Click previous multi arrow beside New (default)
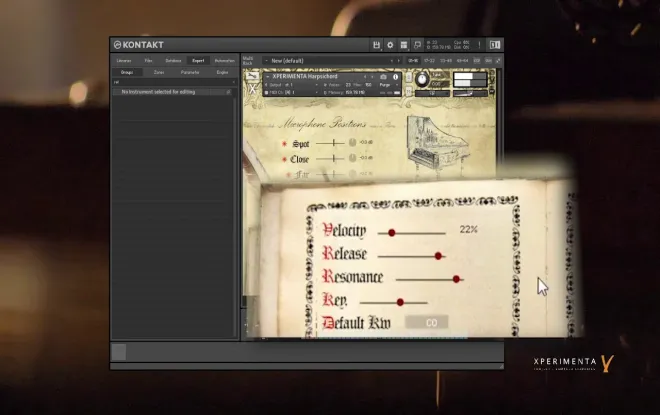Viewport: 660px width, 415px height. [392, 61]
